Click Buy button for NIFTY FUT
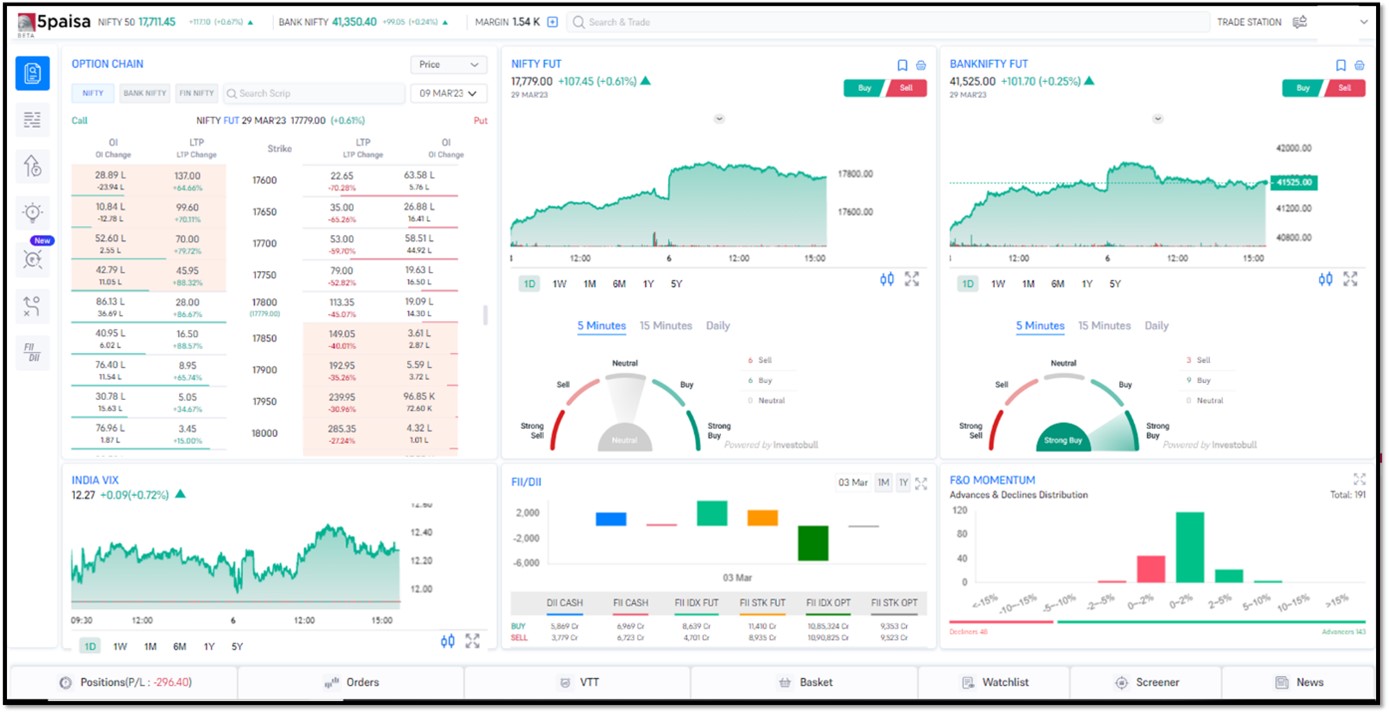This screenshot has width=1389, height=713. [863, 88]
